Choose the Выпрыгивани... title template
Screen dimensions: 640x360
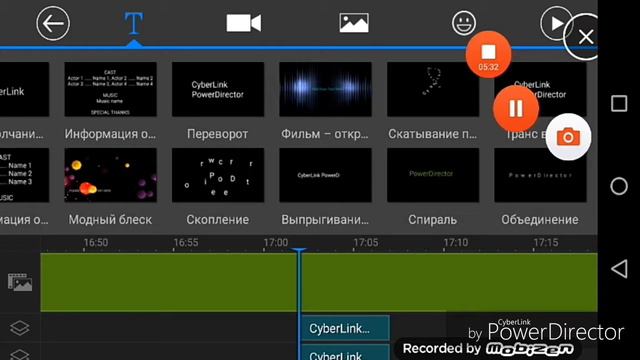(325, 175)
